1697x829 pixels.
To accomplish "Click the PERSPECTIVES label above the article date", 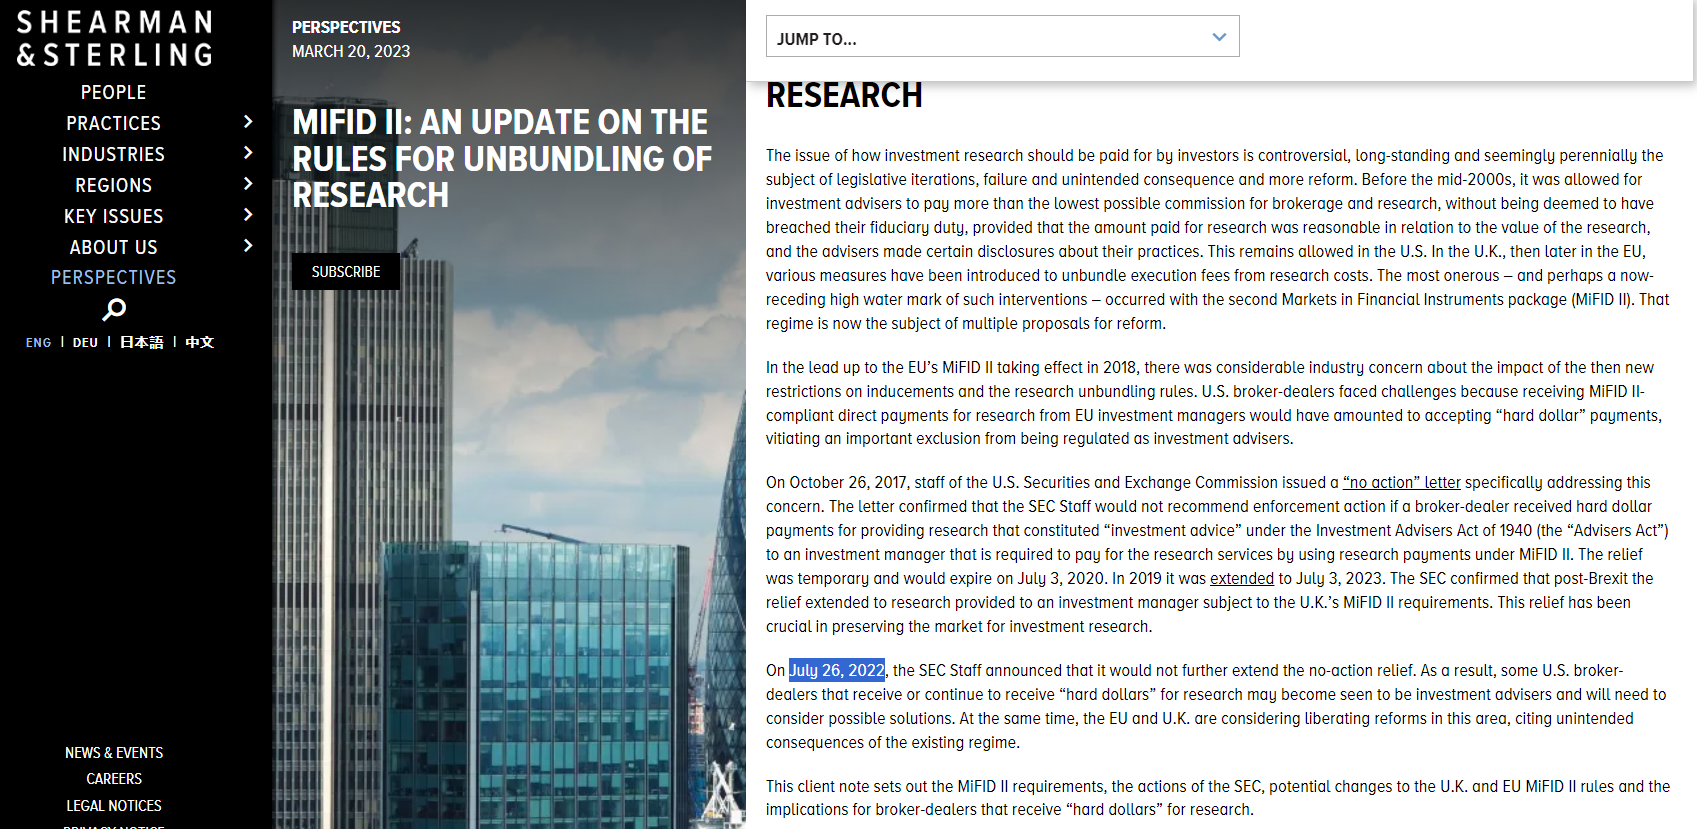I will 346,27.
